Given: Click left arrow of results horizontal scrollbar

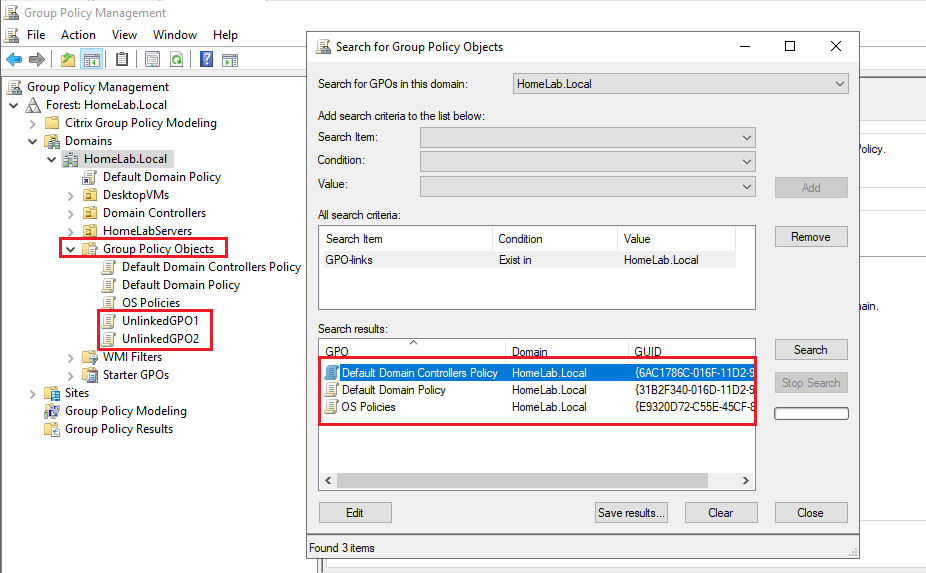Looking at the screenshot, I should (328, 481).
